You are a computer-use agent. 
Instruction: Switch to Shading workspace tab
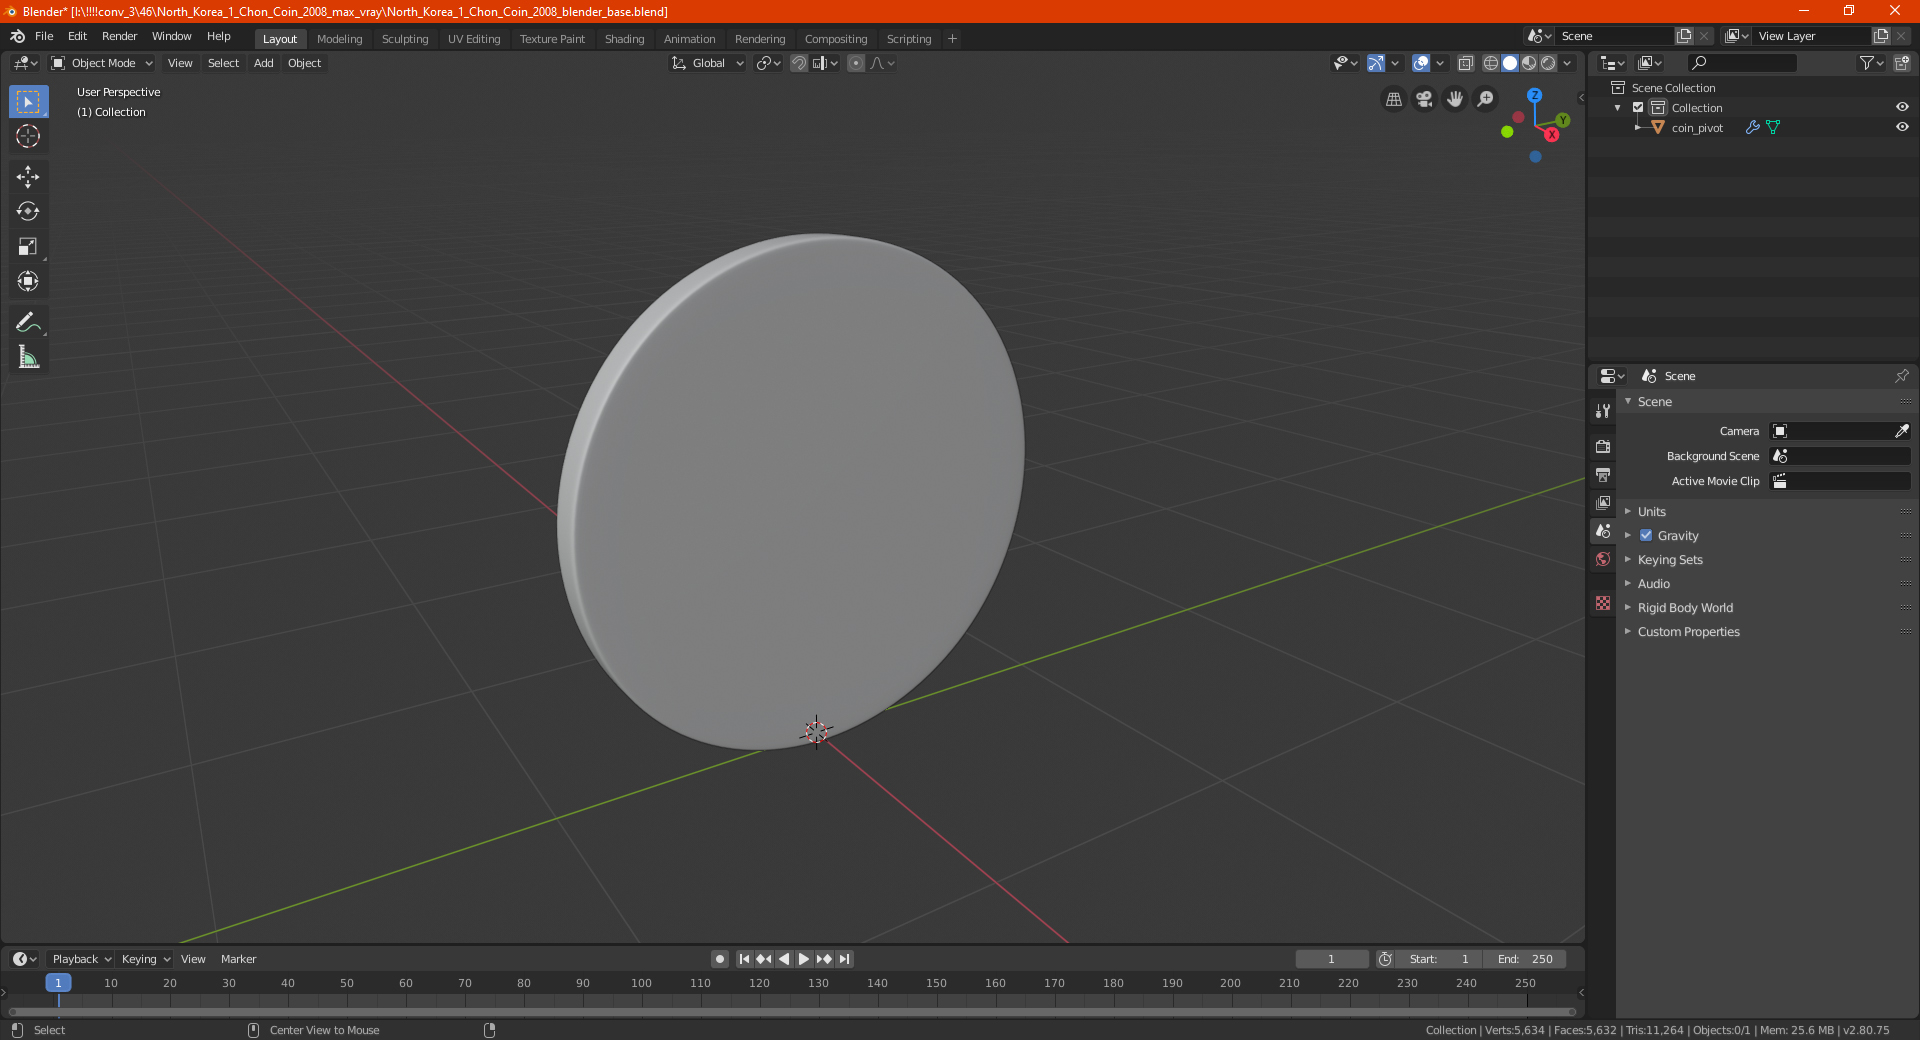pos(624,39)
